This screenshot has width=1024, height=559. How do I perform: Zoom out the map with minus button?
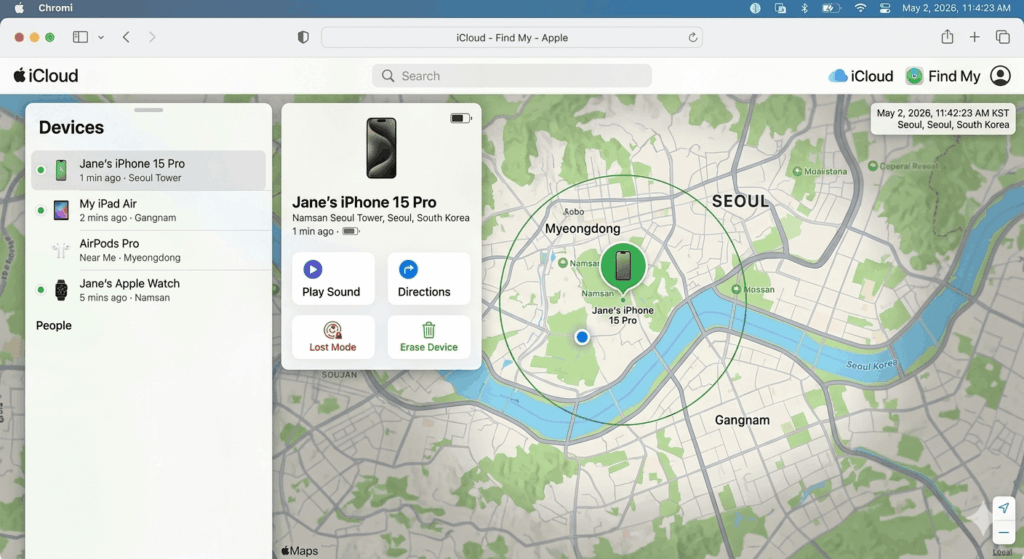click(1003, 532)
